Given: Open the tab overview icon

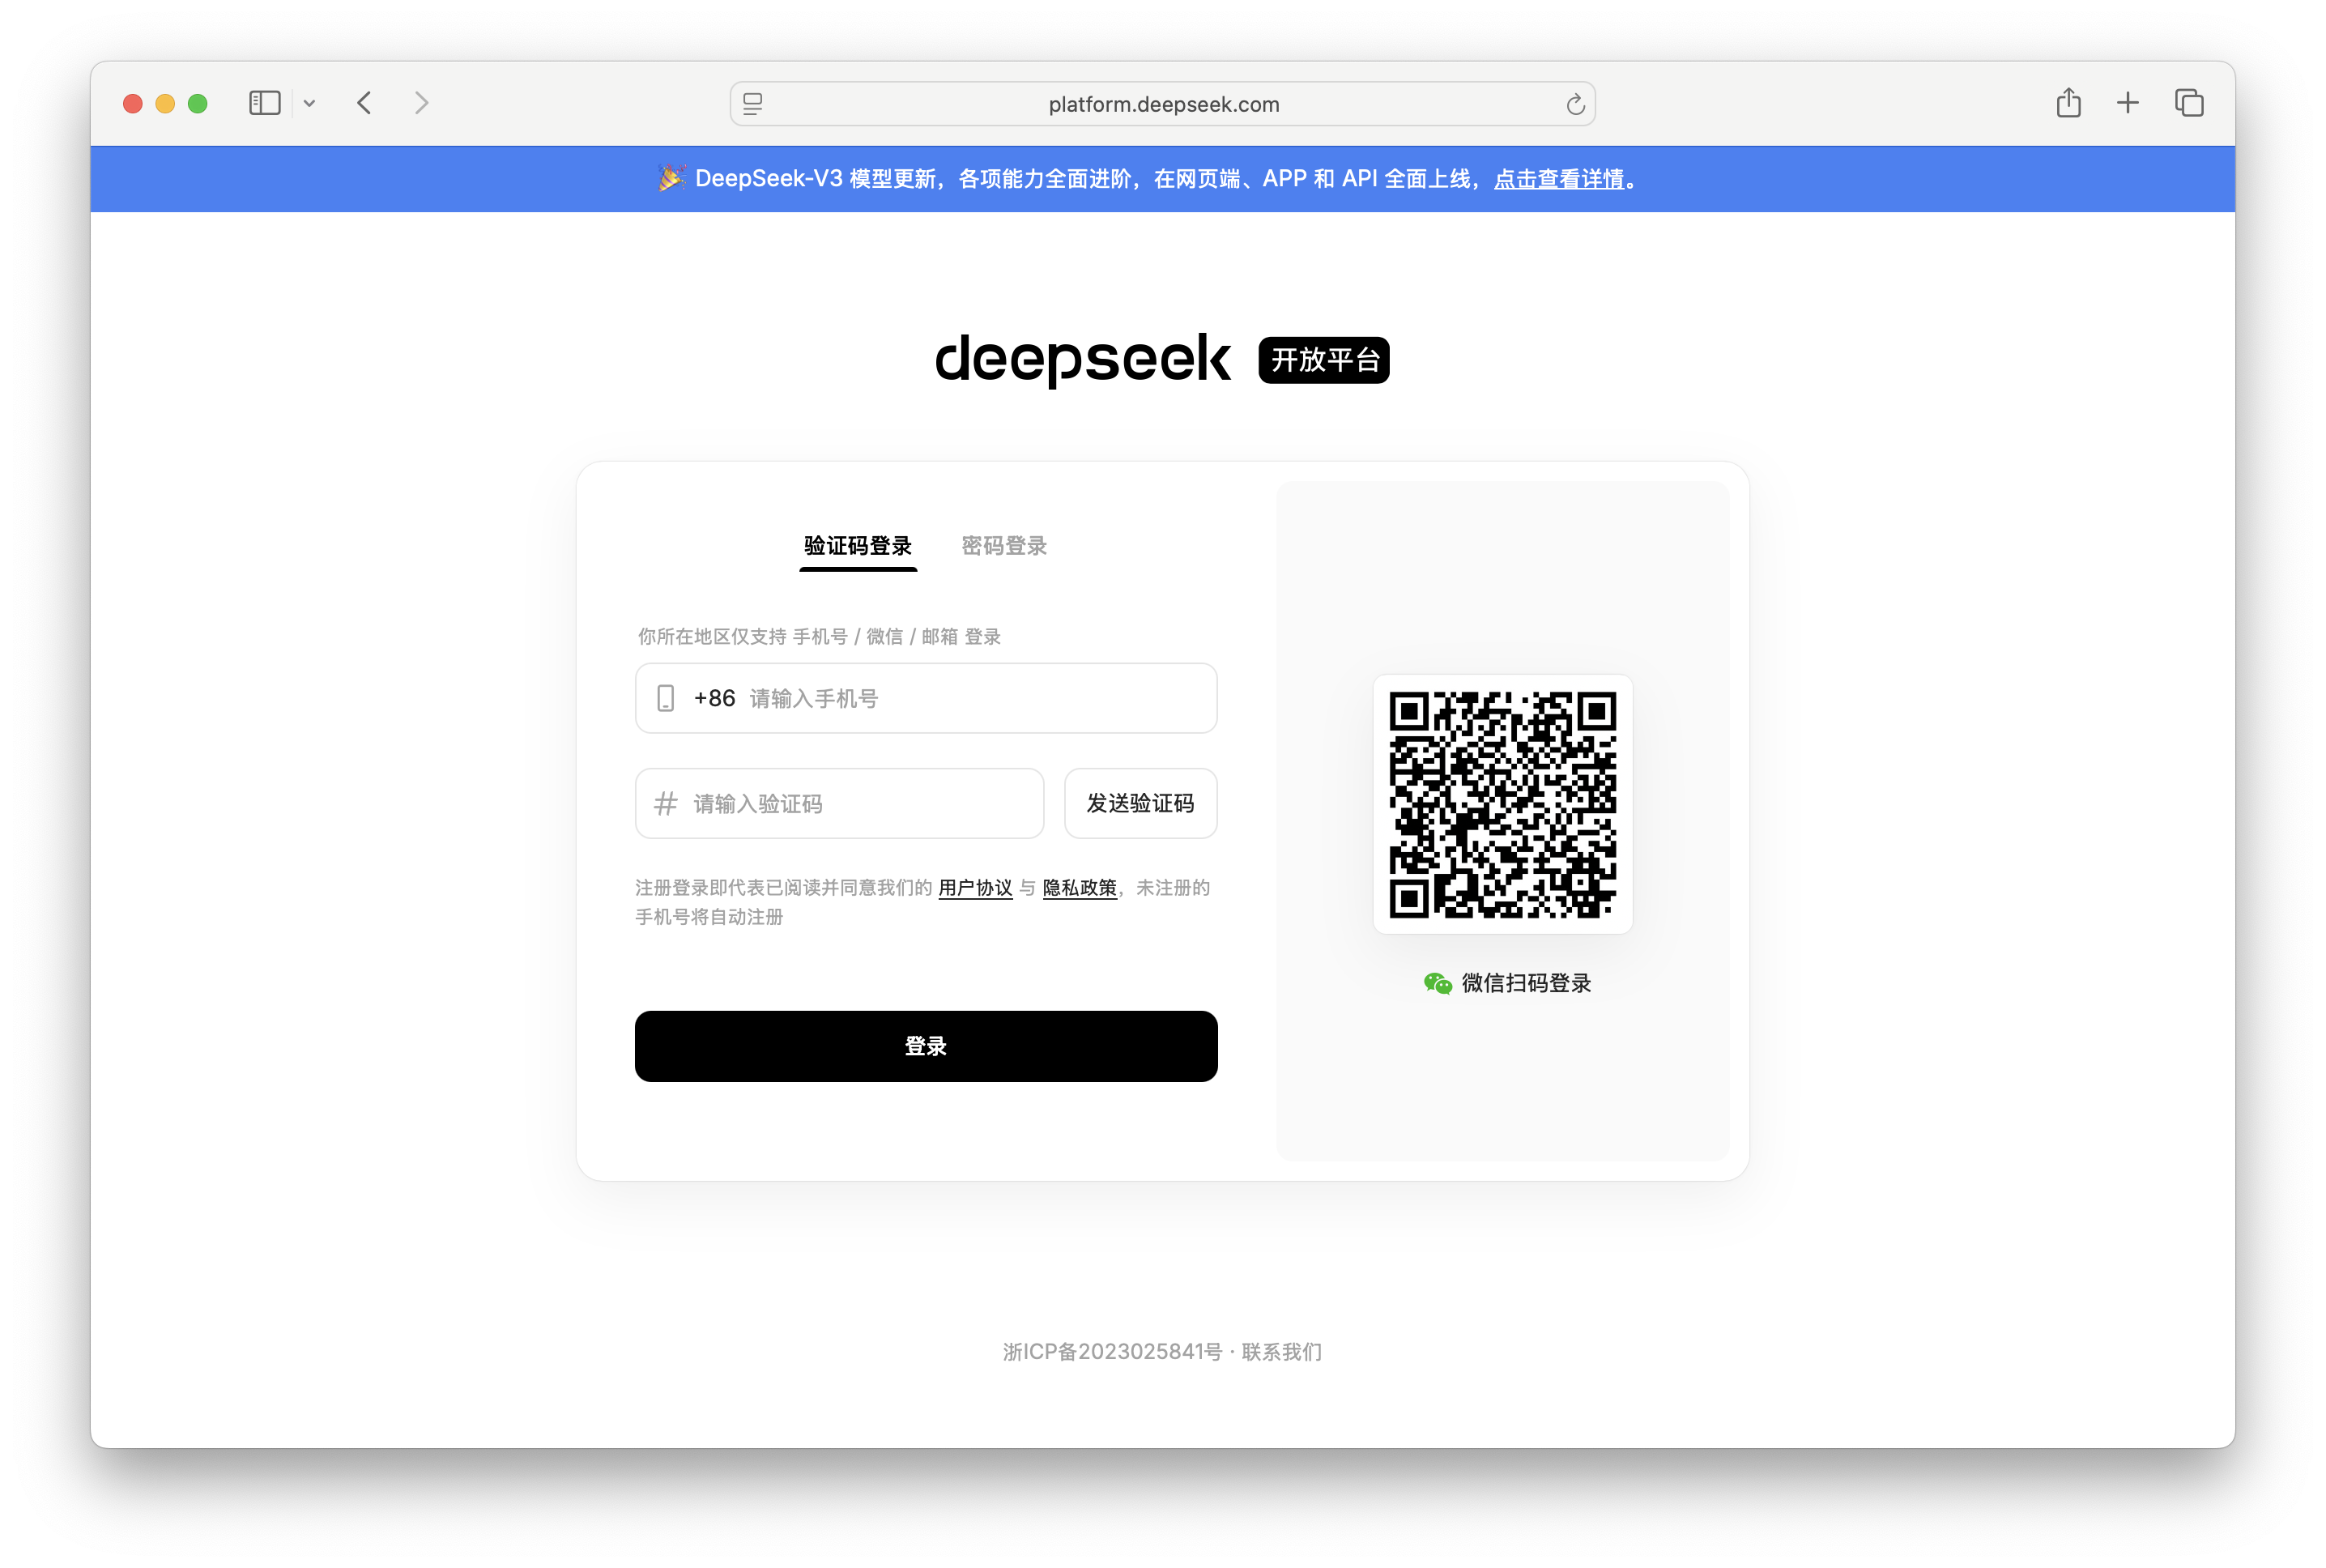Looking at the screenshot, I should [2189, 102].
